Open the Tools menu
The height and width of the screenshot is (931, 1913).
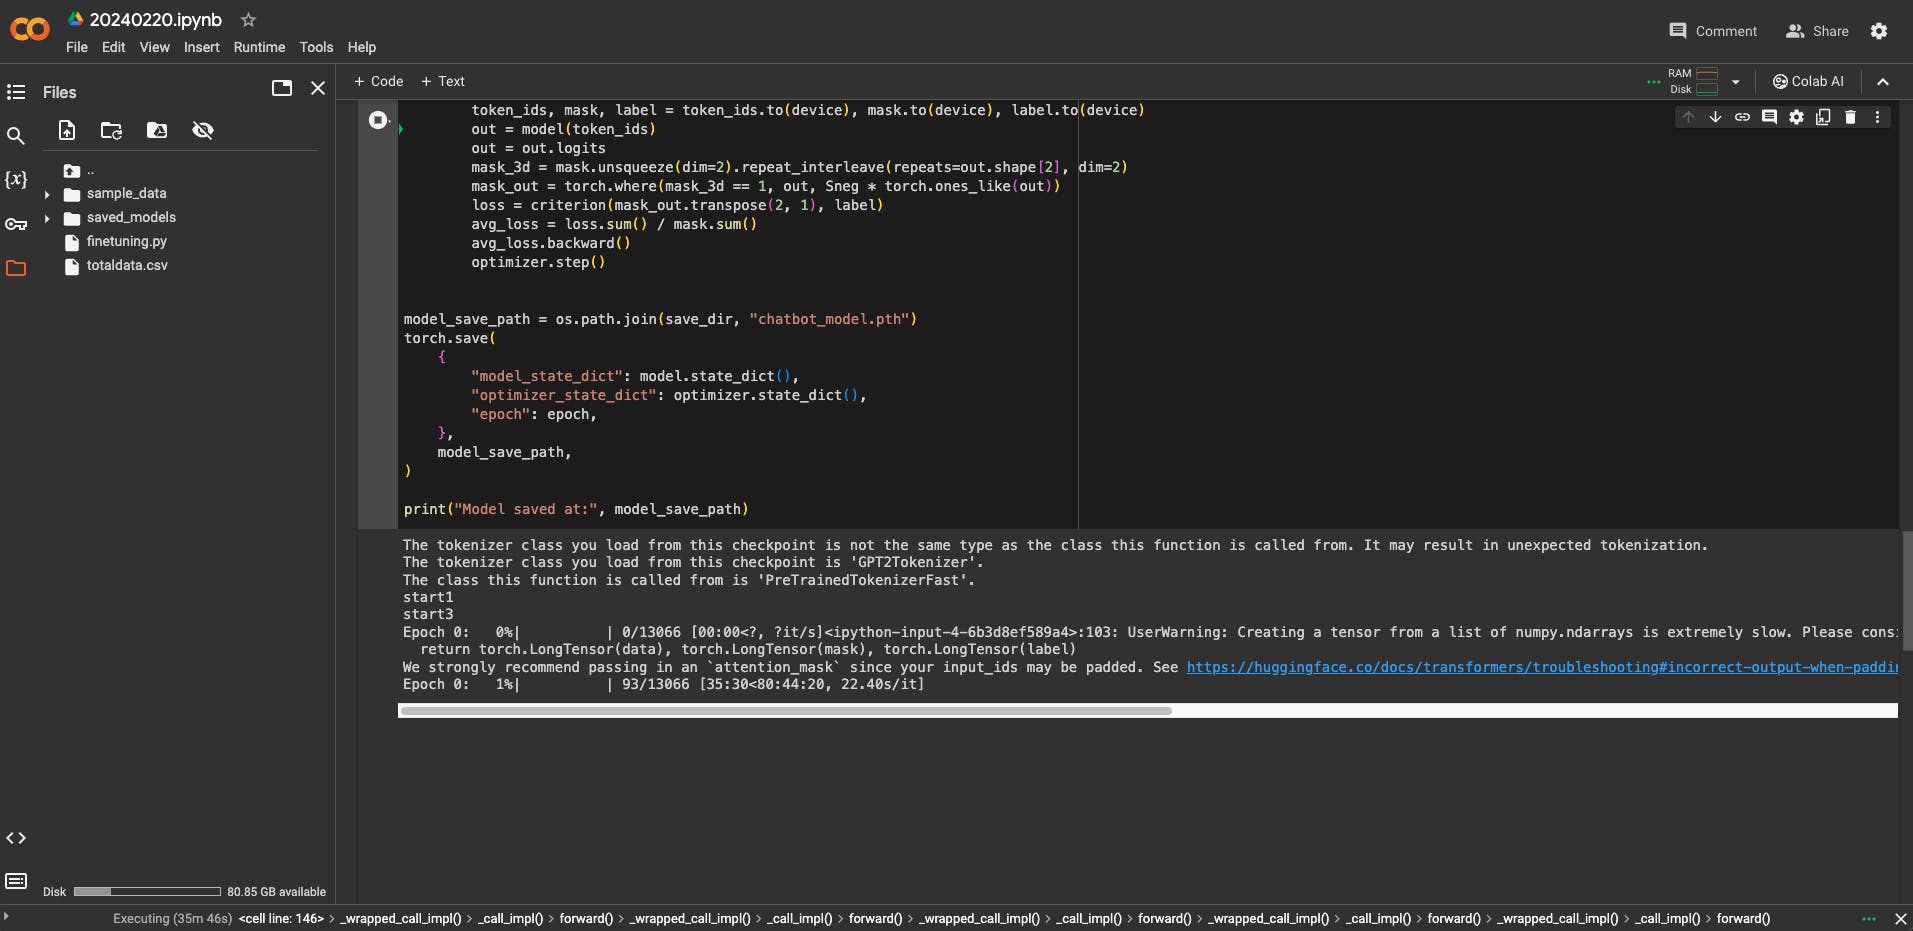pyautogui.click(x=316, y=47)
